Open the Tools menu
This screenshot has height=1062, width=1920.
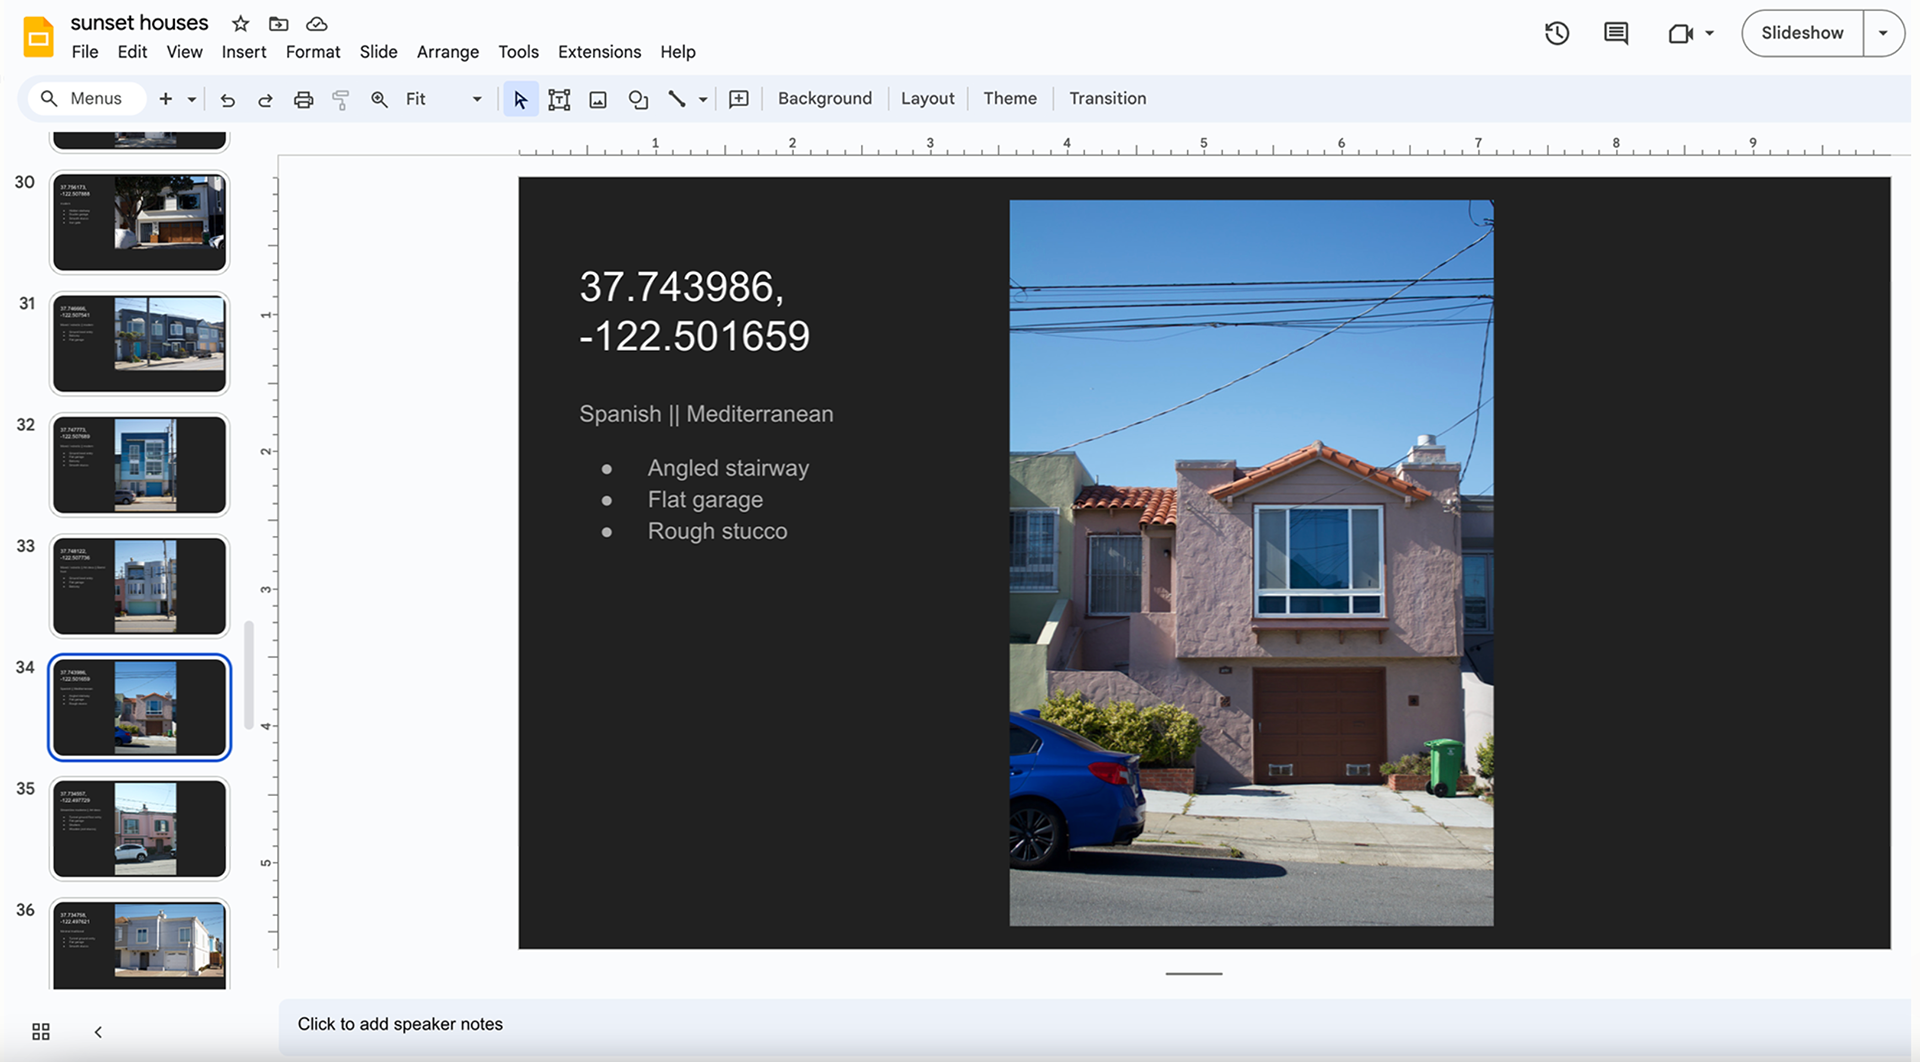(x=518, y=52)
